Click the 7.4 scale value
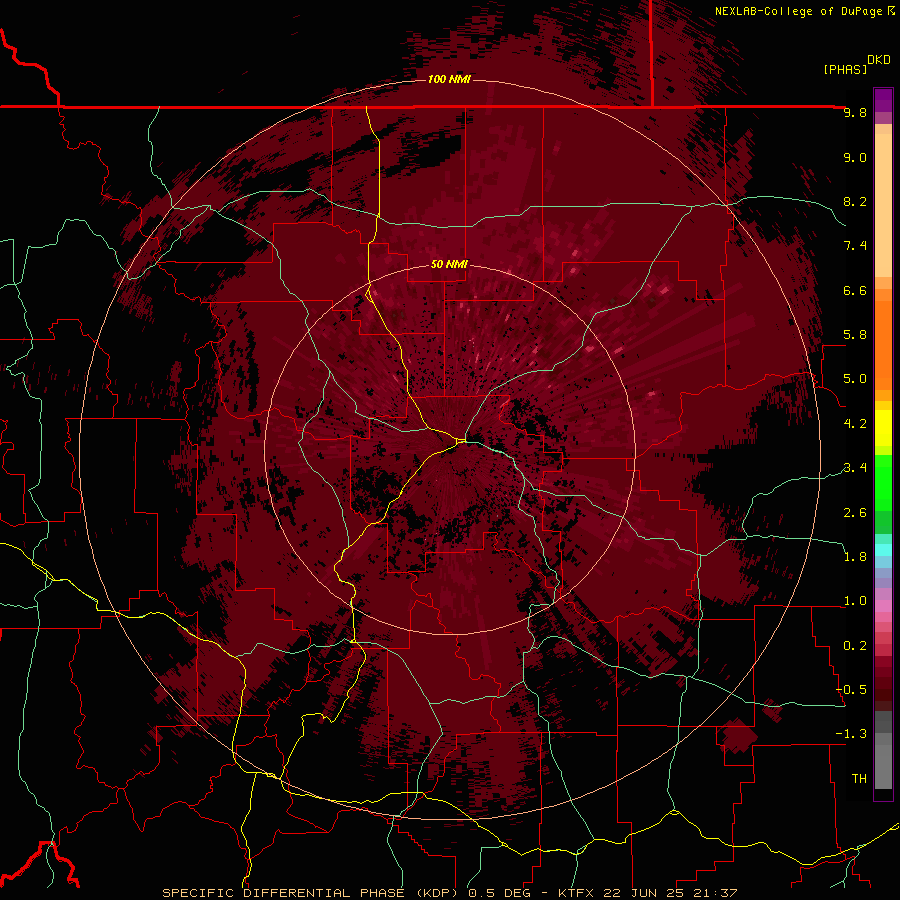Screen dimensions: 900x900 855,246
